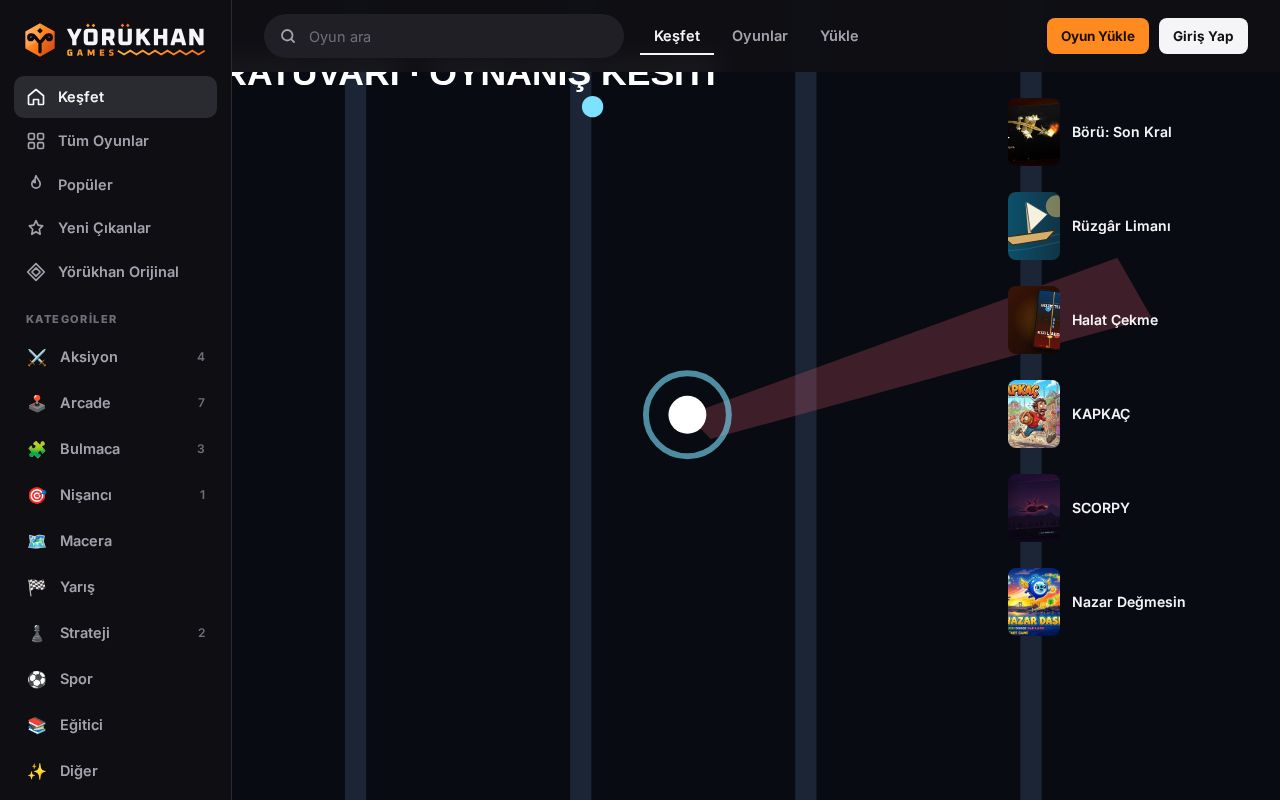Switch to the Oyunlar tab
1280x800 pixels.
(x=760, y=36)
